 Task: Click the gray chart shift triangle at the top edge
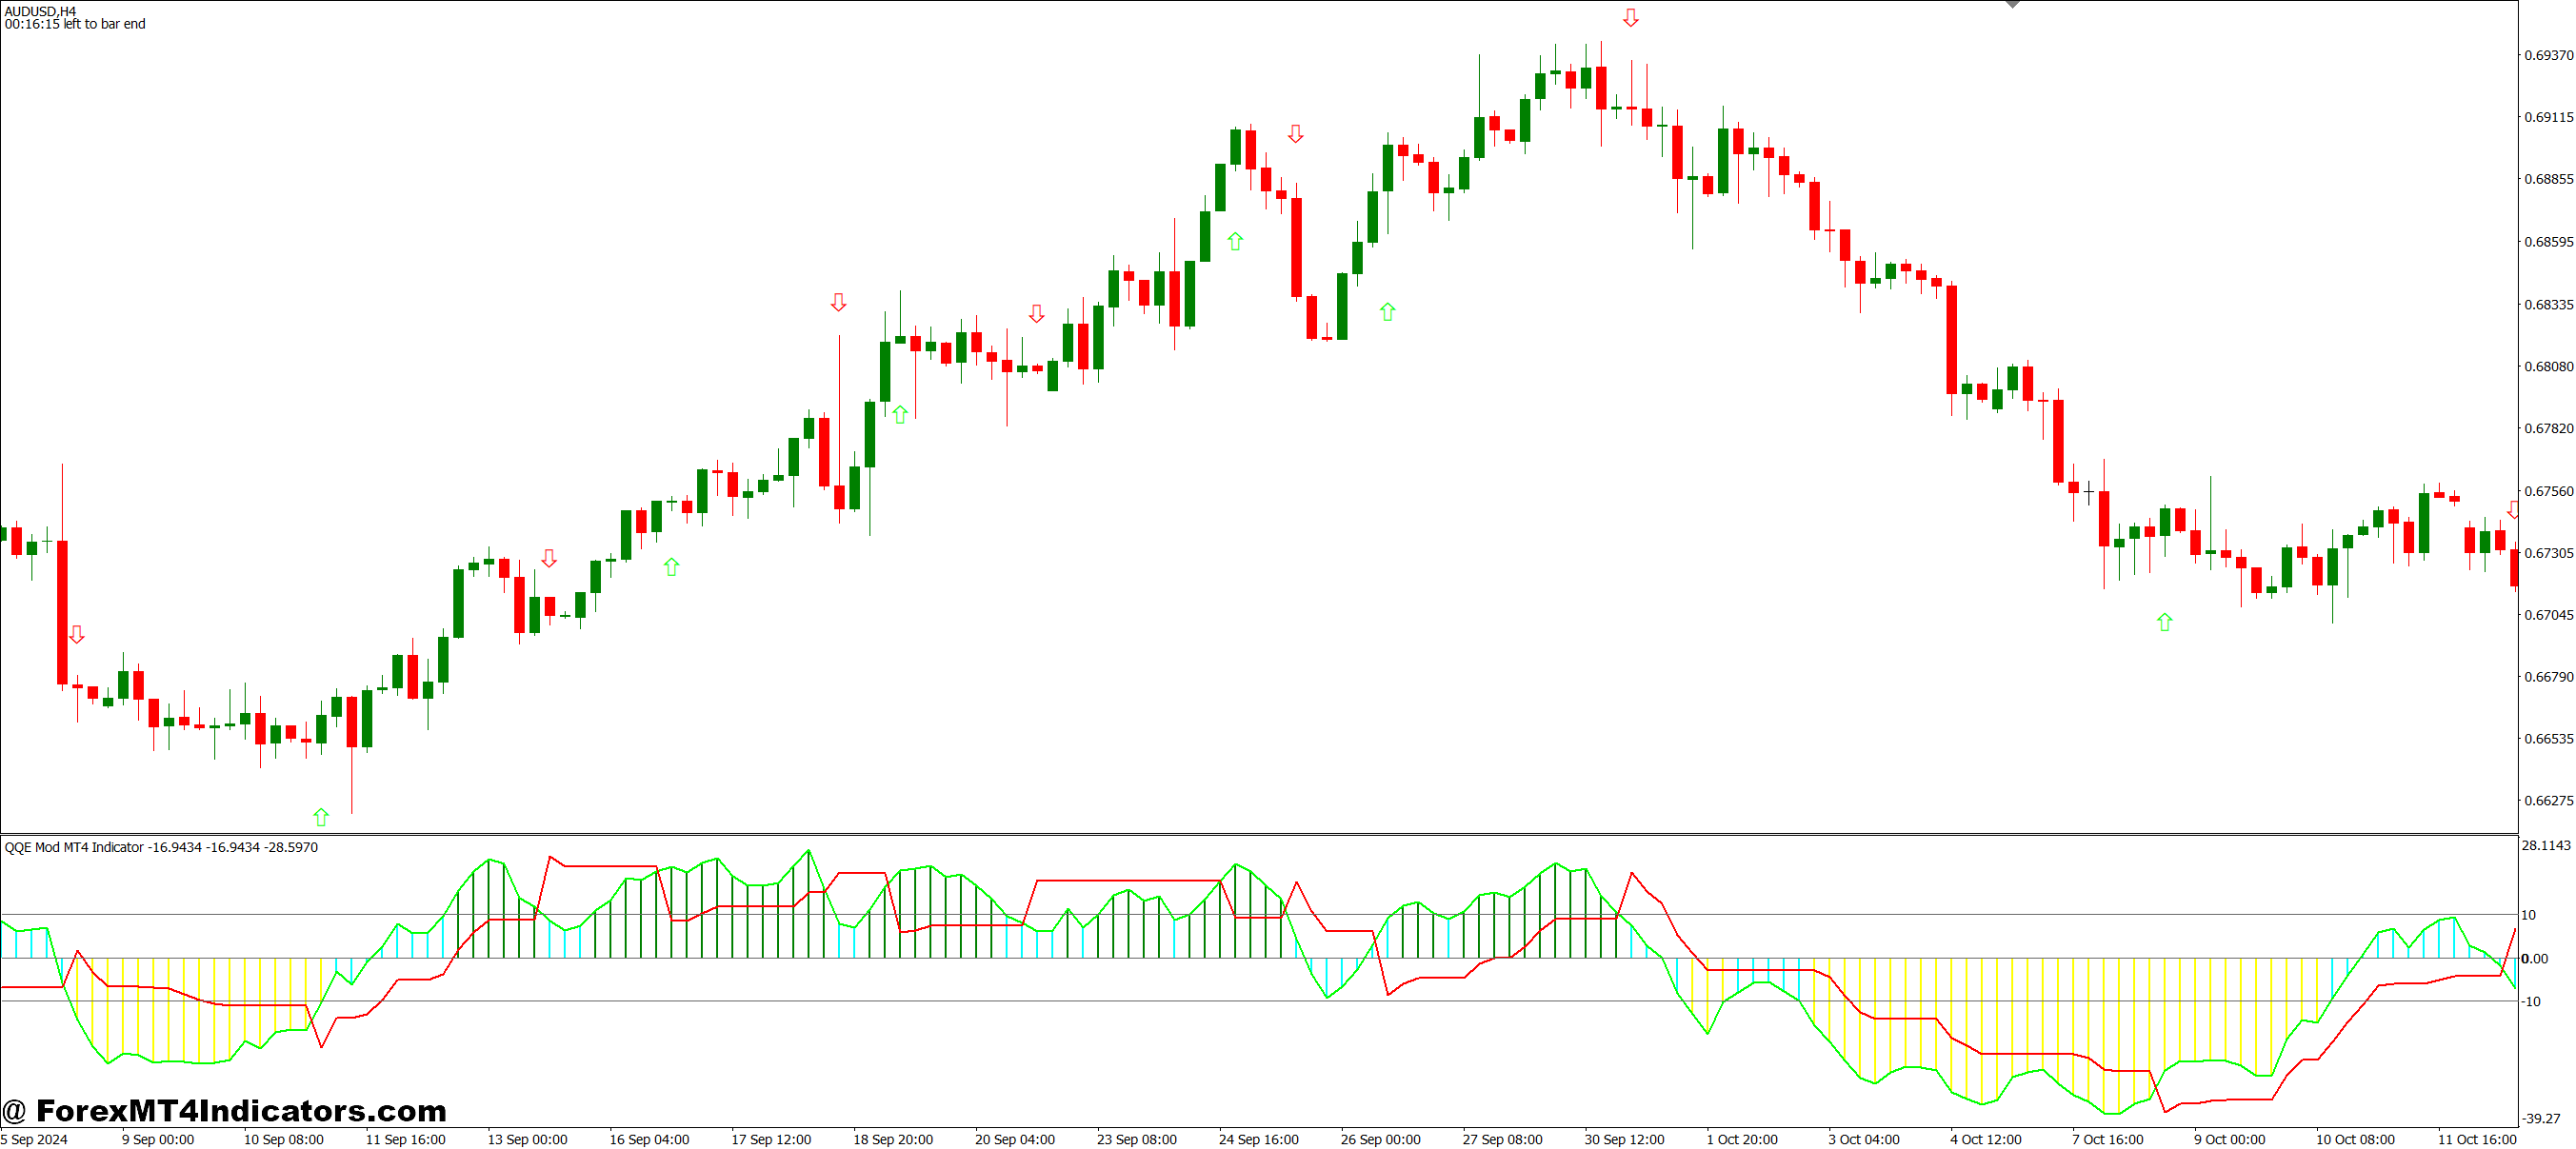2012,4
